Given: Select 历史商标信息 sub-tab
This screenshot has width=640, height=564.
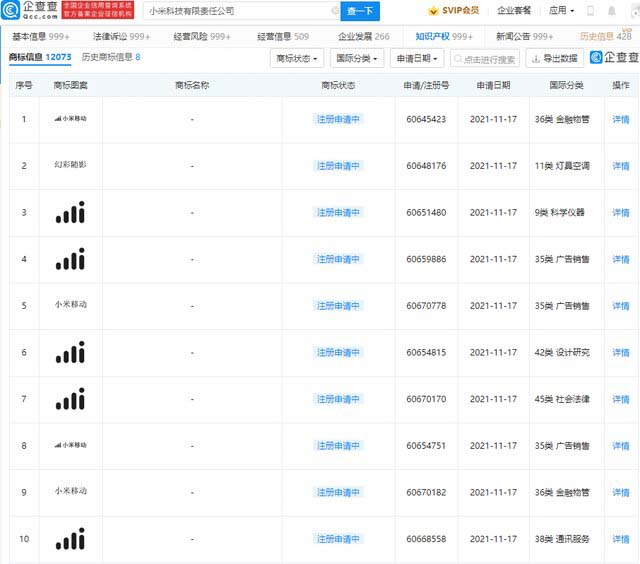Looking at the screenshot, I should (x=111, y=57).
